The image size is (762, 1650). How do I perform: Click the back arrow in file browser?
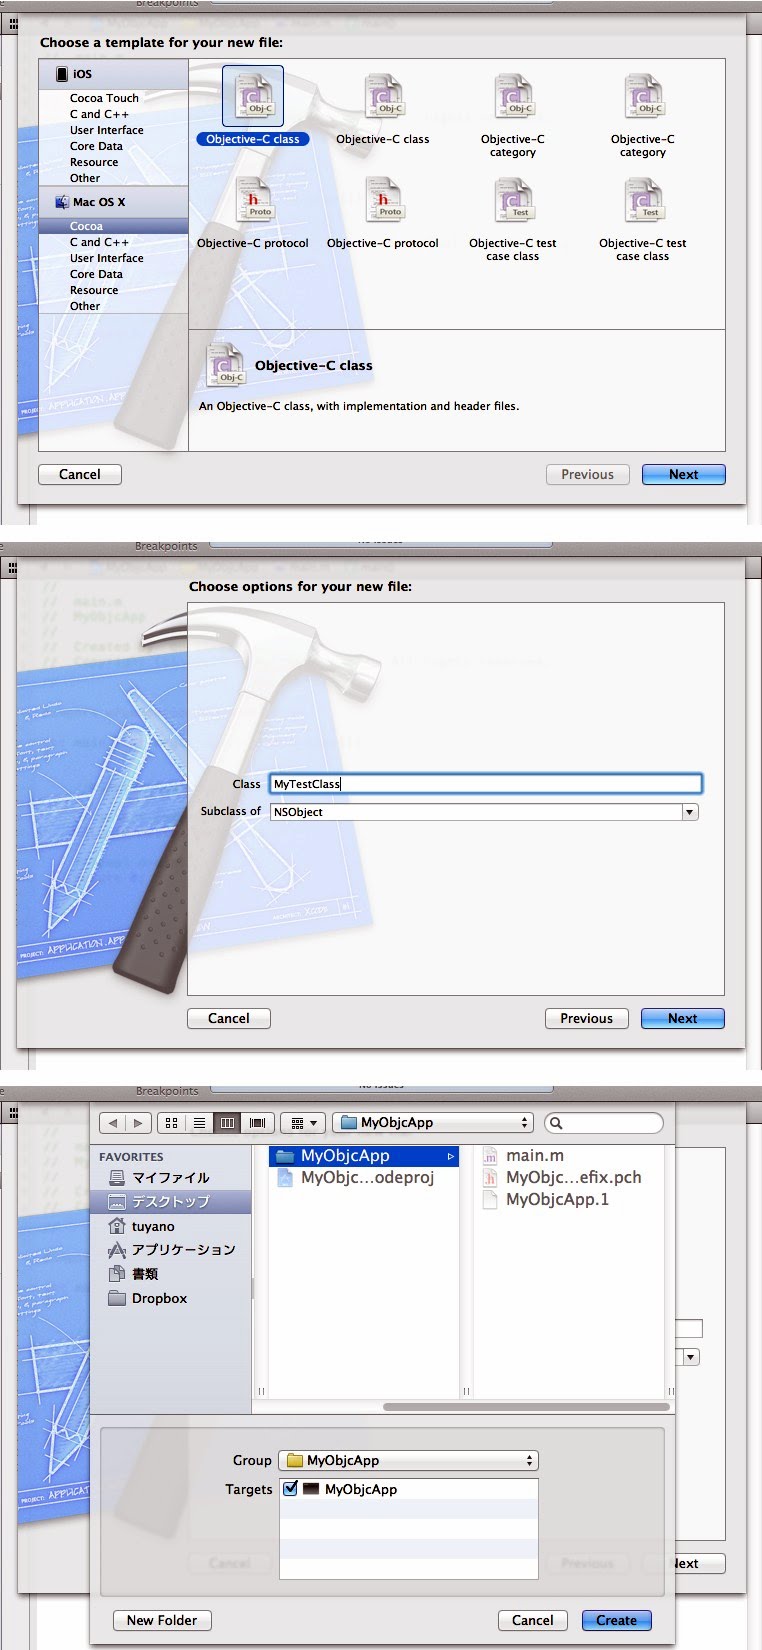(x=113, y=1123)
